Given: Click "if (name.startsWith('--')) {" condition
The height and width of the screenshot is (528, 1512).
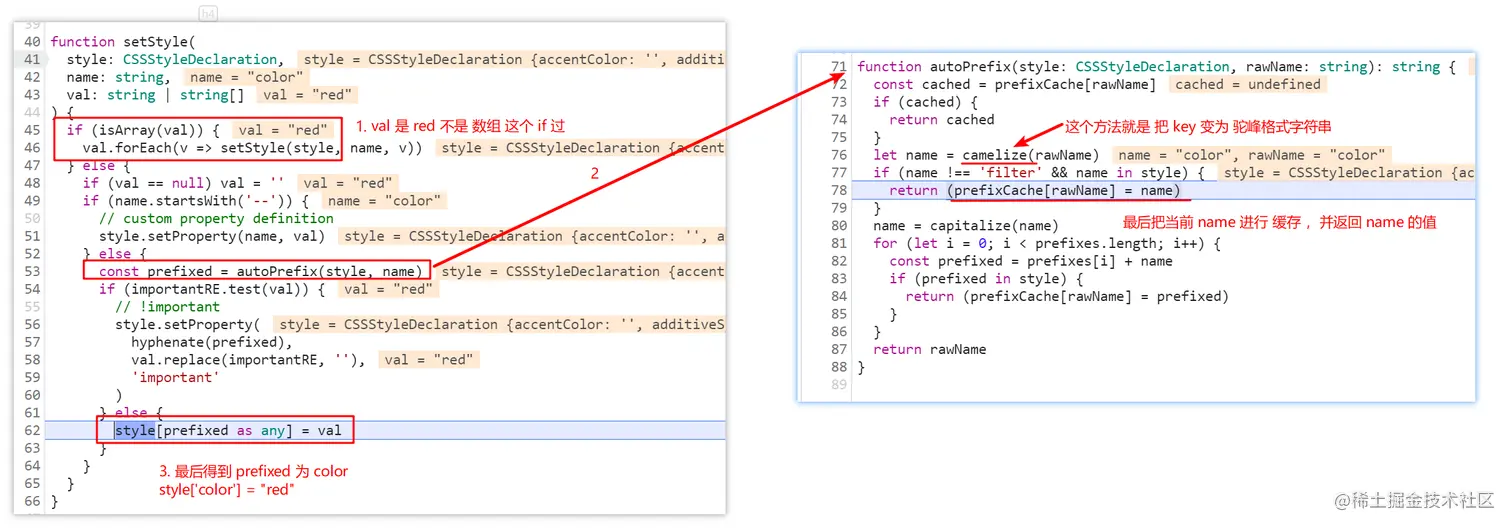Looking at the screenshot, I should [195, 201].
